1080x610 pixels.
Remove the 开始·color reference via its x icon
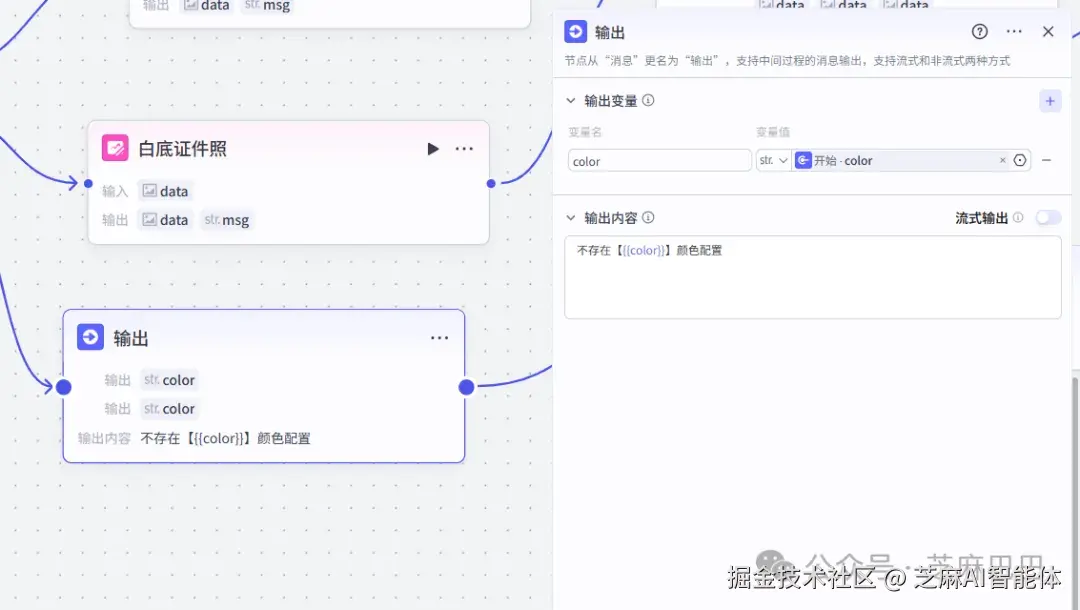[1003, 160]
